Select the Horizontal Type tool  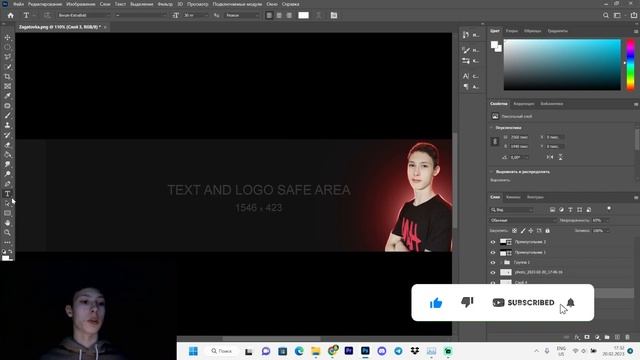tap(7, 194)
